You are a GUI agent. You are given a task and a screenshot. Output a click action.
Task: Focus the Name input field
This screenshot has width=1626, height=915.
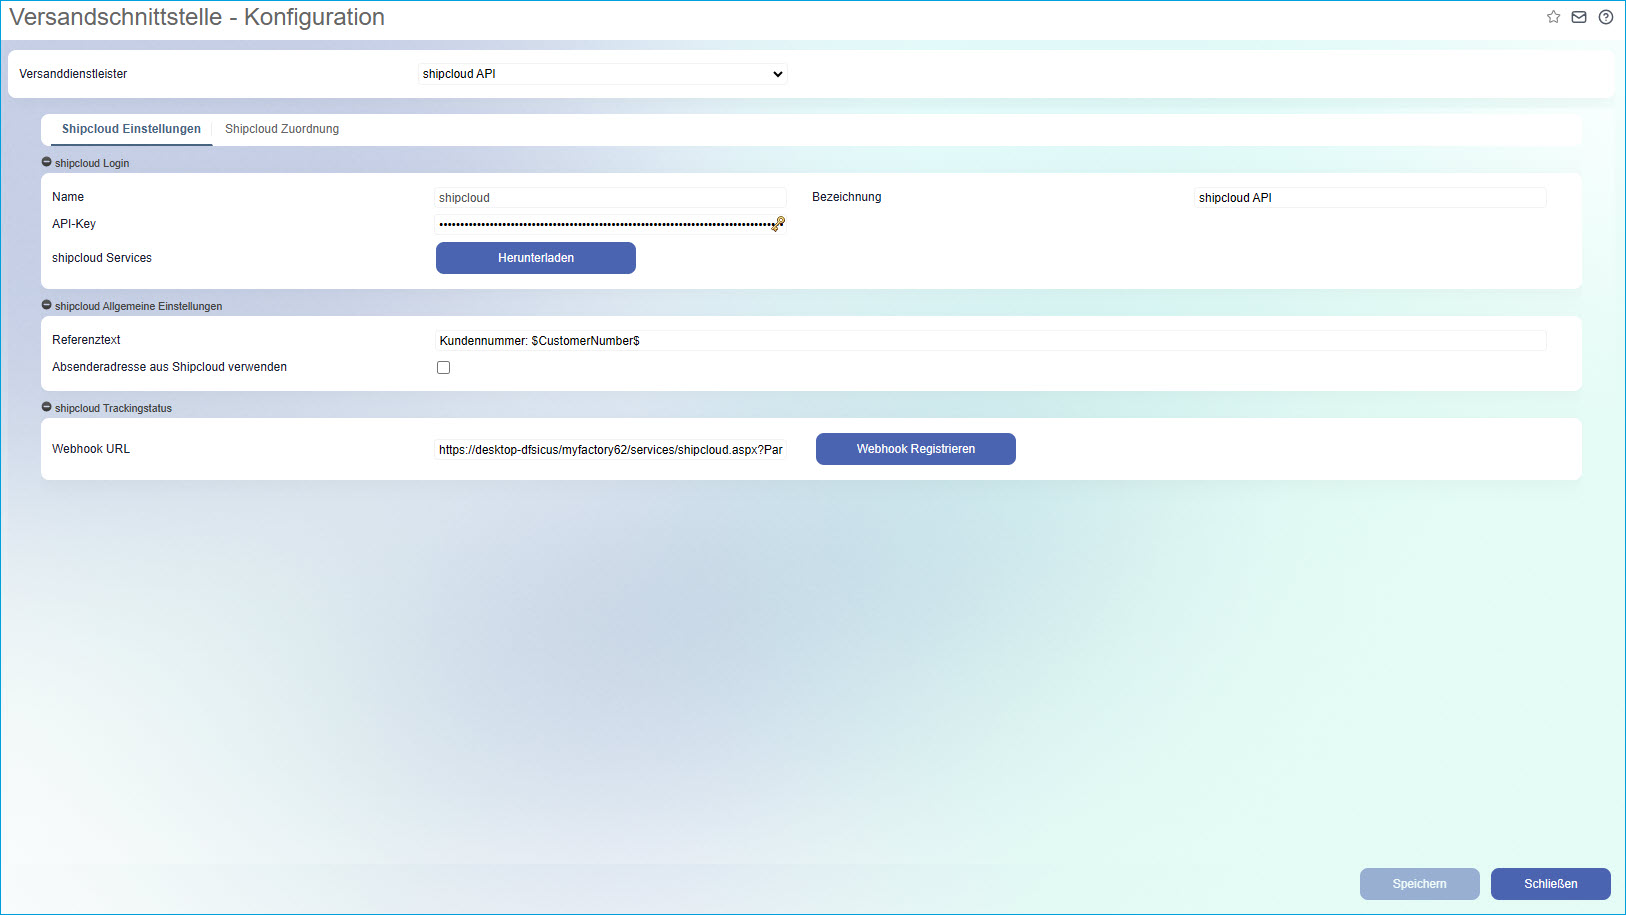click(611, 198)
